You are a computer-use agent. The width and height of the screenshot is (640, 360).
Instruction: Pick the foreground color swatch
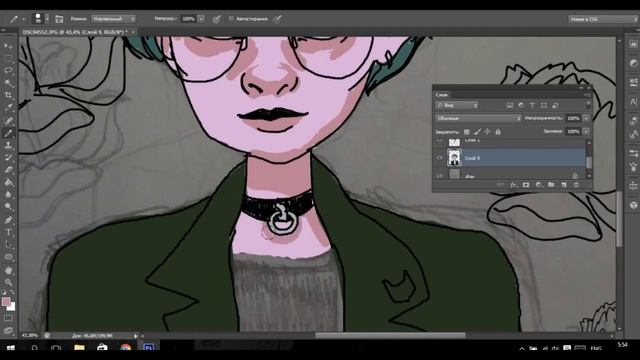pyautogui.click(x=6, y=302)
